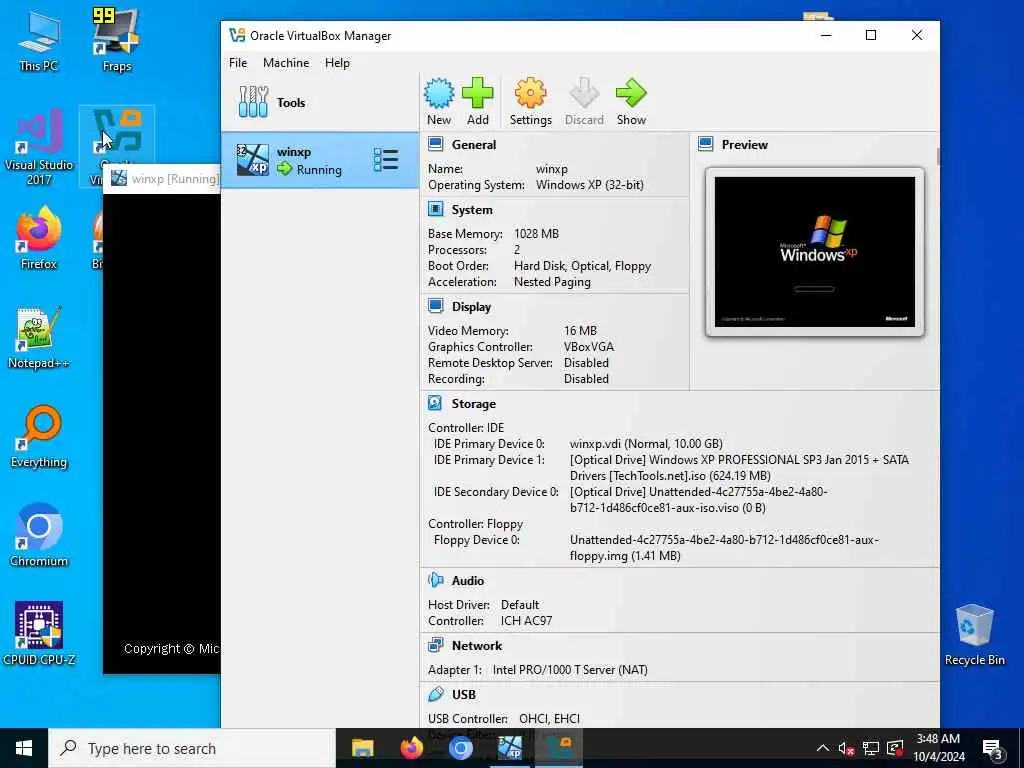Click the Hard Disk, Optical, Floppy boot order
Image resolution: width=1024 pixels, height=768 pixels.
coord(582,266)
